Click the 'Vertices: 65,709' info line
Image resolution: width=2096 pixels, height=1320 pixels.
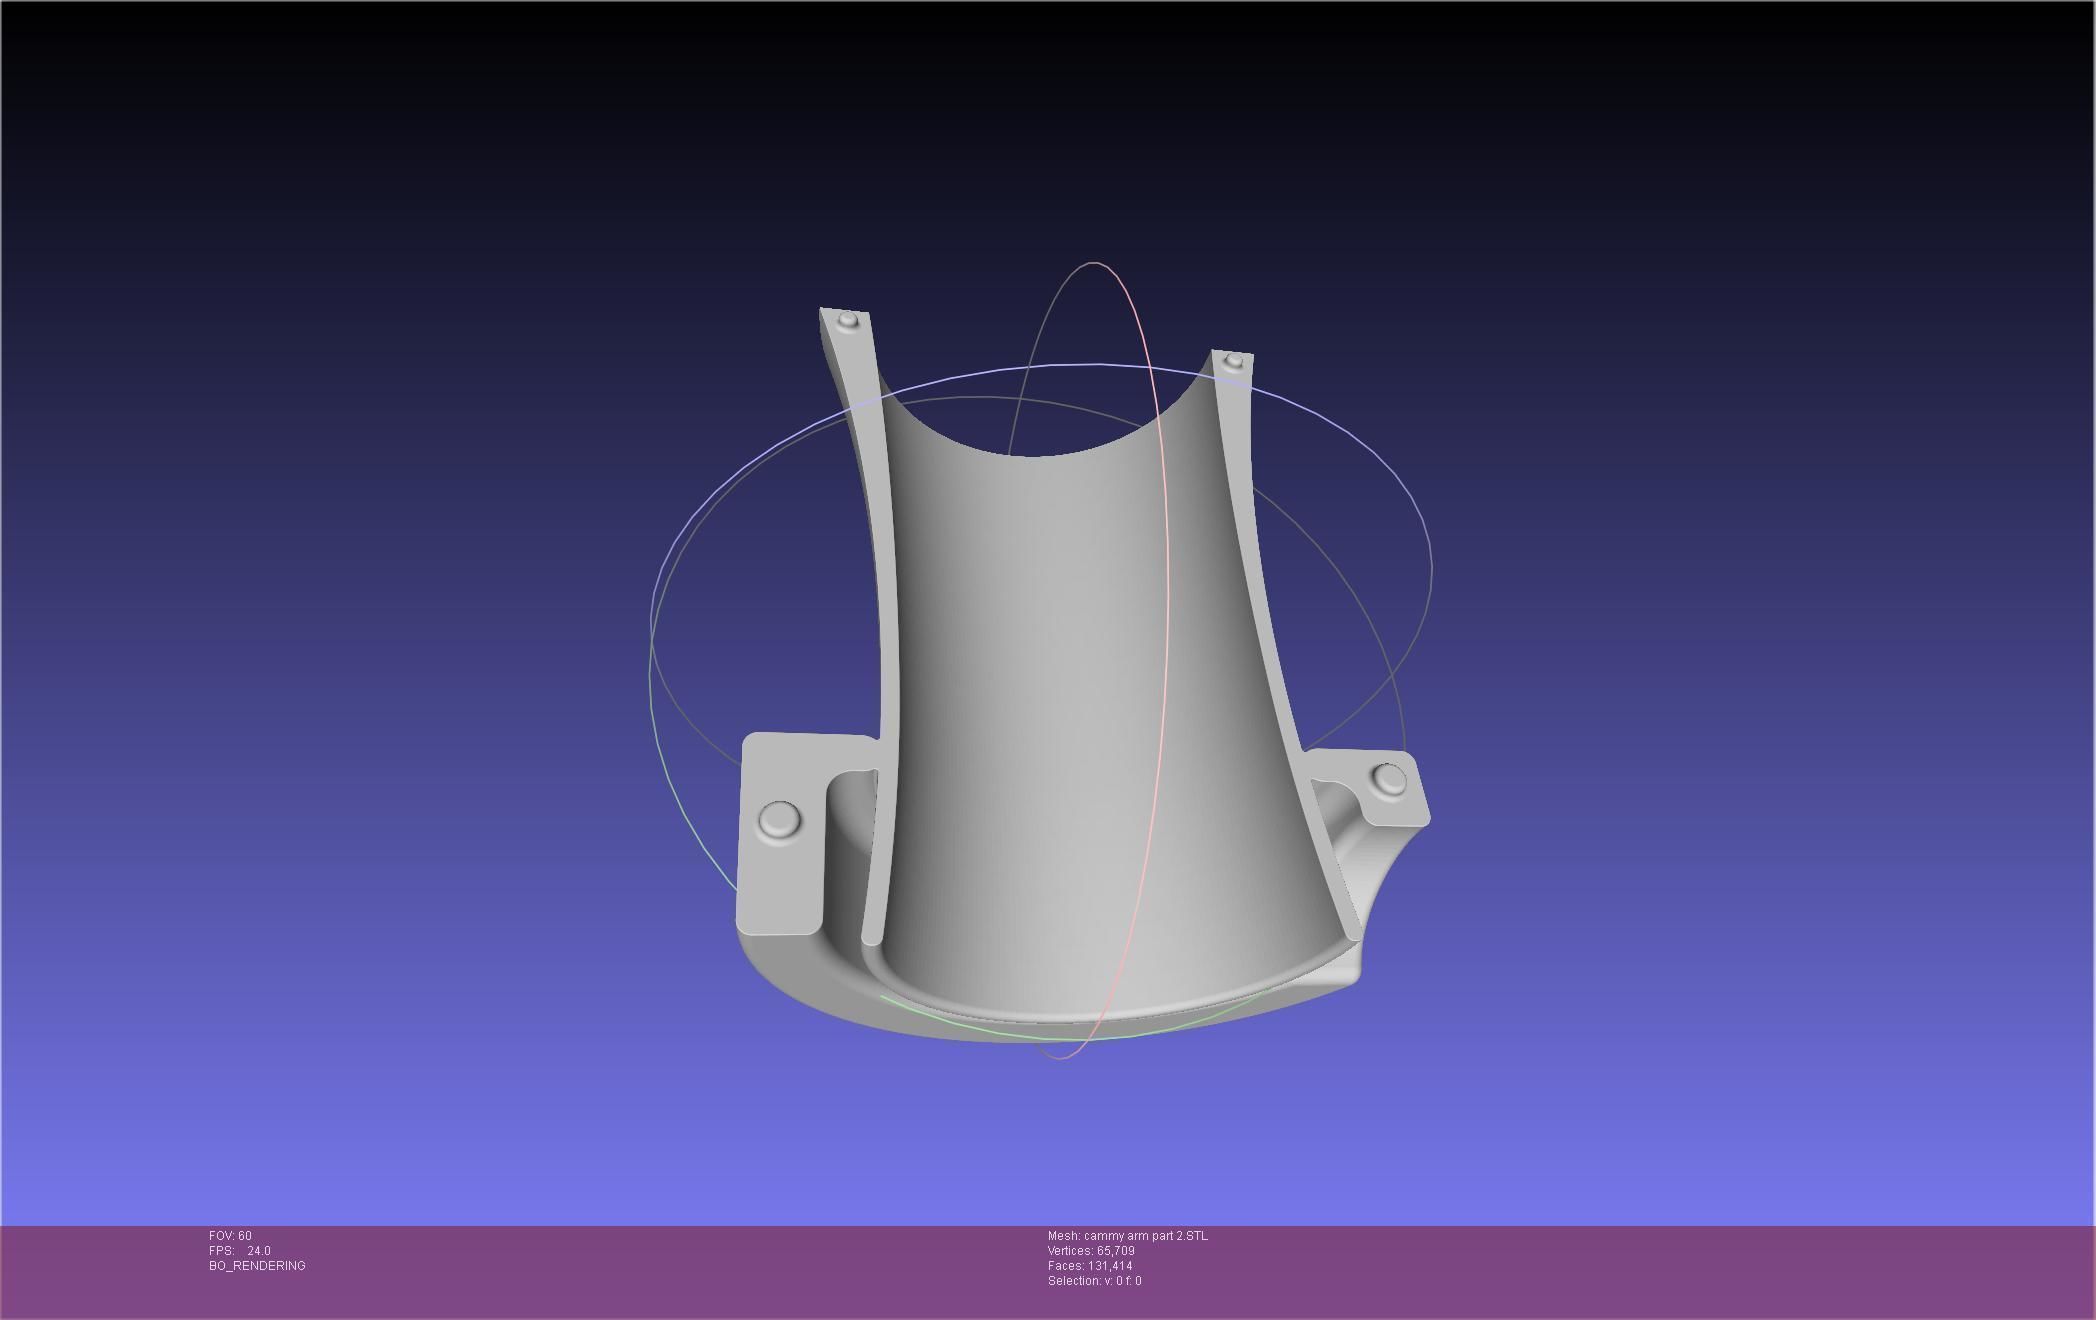tap(1091, 1251)
